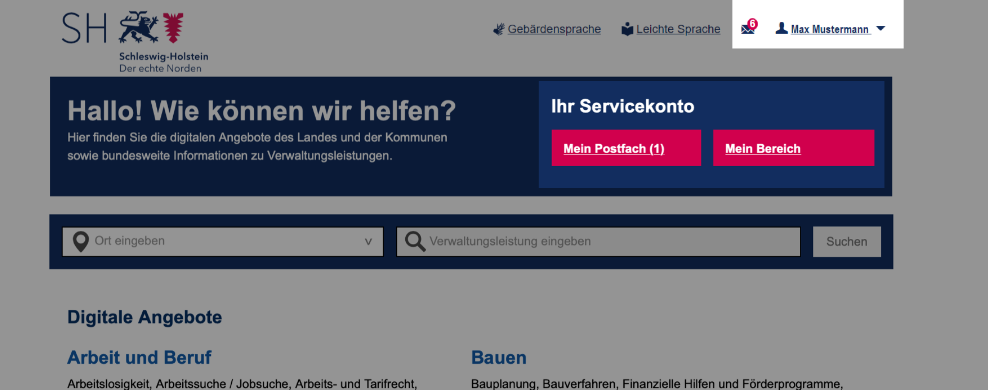Screen dimensions: 988x390
Task: Open the Bauen category heading
Action: pos(499,358)
